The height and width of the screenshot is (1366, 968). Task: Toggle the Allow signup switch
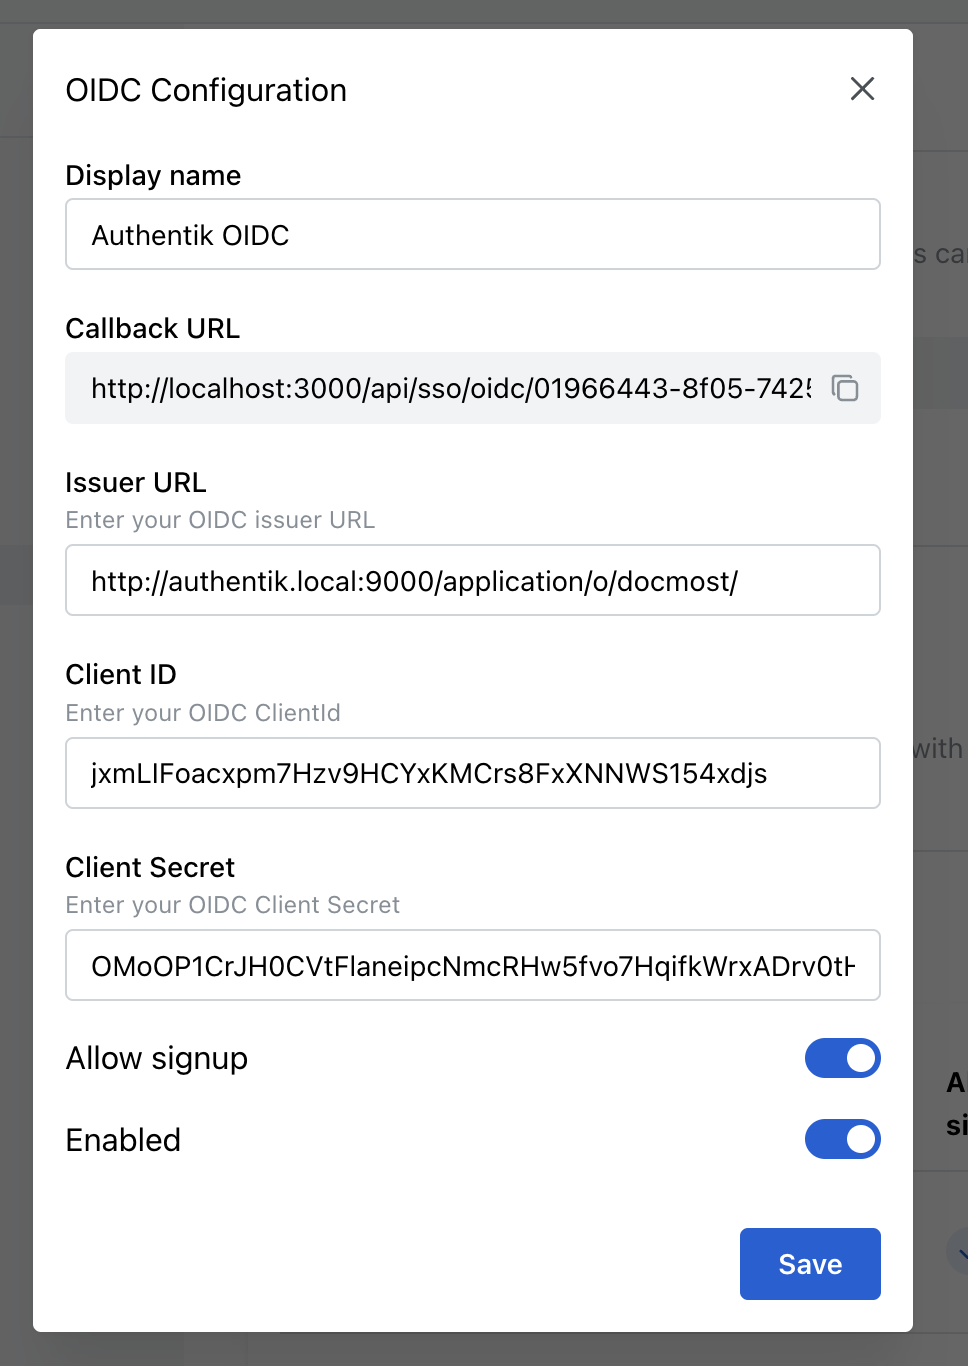pos(842,1058)
